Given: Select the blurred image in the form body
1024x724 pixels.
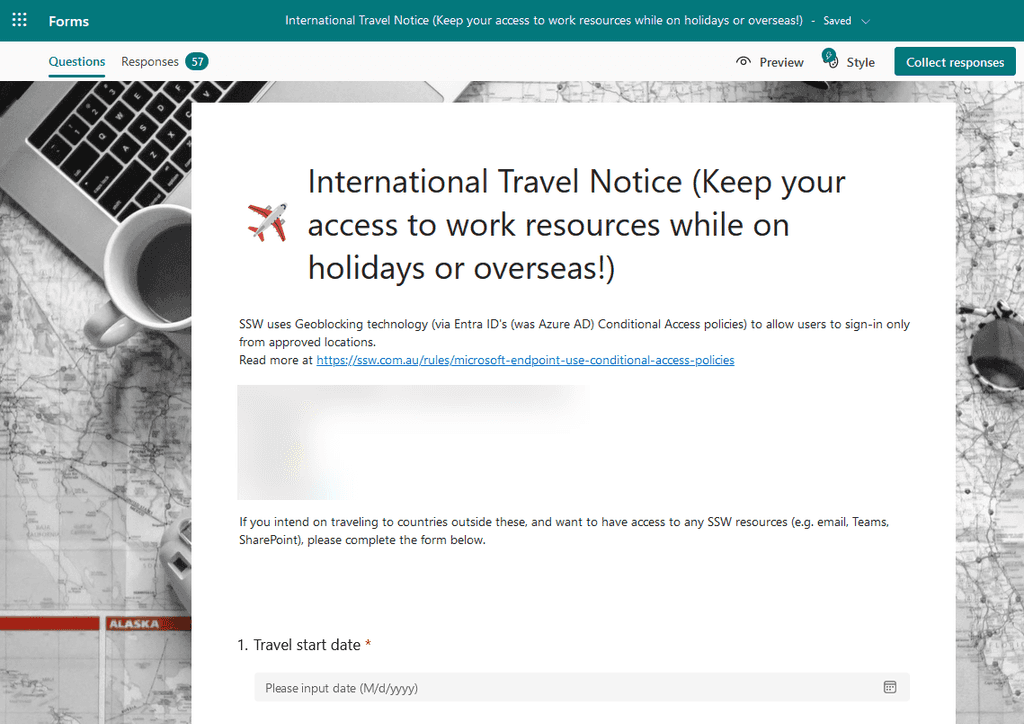Looking at the screenshot, I should coord(411,442).
